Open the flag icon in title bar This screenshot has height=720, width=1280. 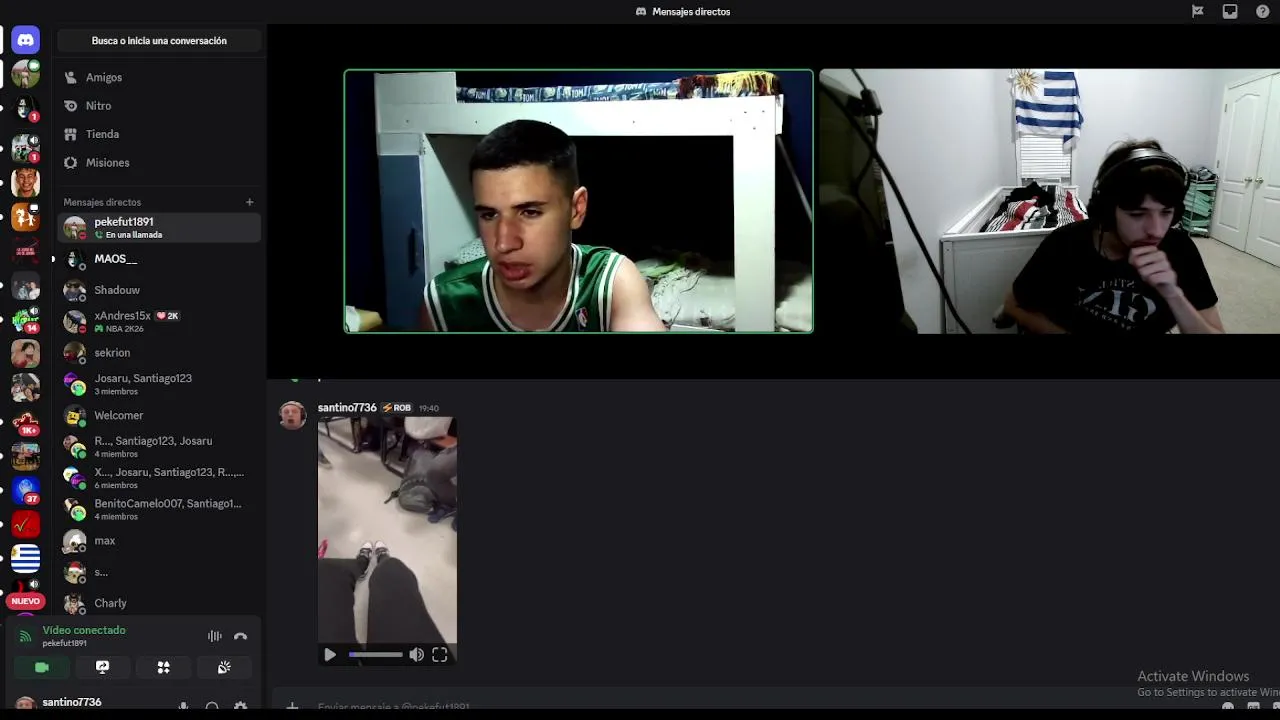tap(1197, 12)
